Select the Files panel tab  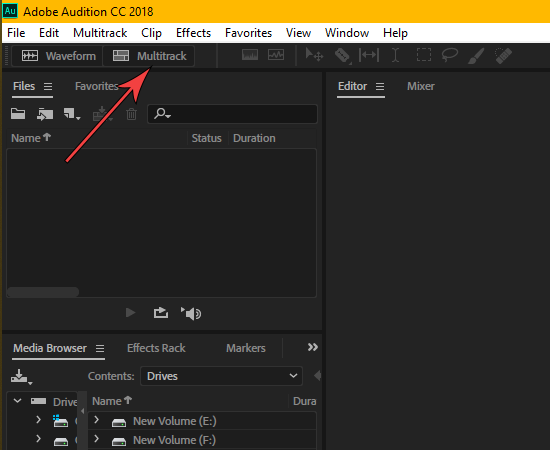click(24, 86)
